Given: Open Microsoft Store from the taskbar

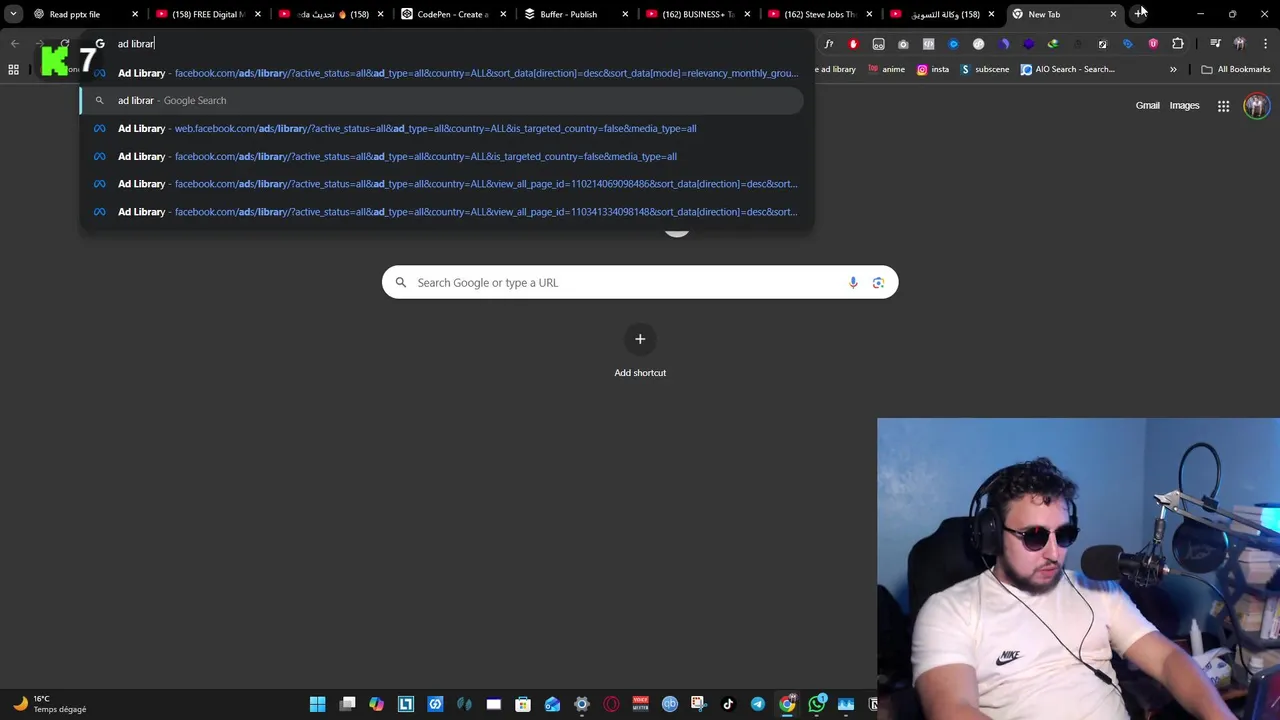Looking at the screenshot, I should click(523, 704).
